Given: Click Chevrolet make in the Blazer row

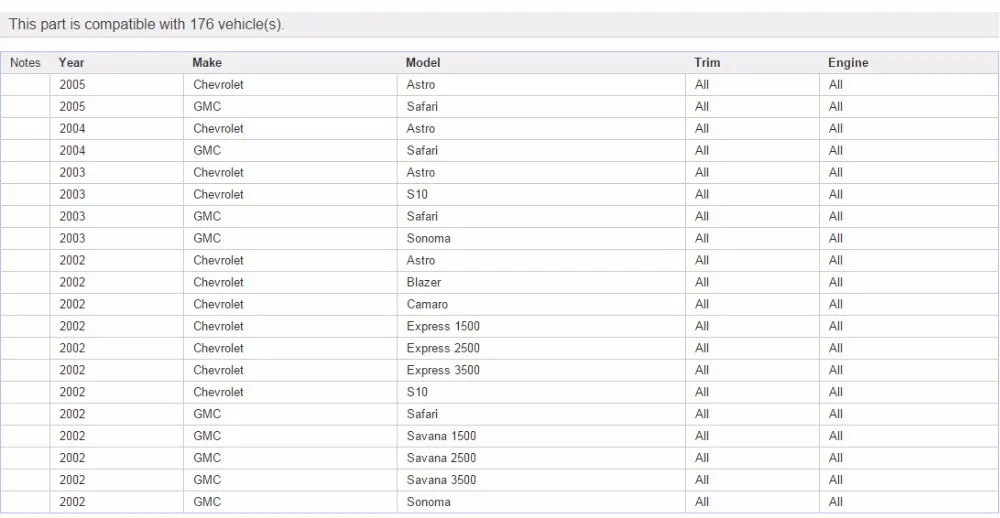Looking at the screenshot, I should [x=218, y=282].
